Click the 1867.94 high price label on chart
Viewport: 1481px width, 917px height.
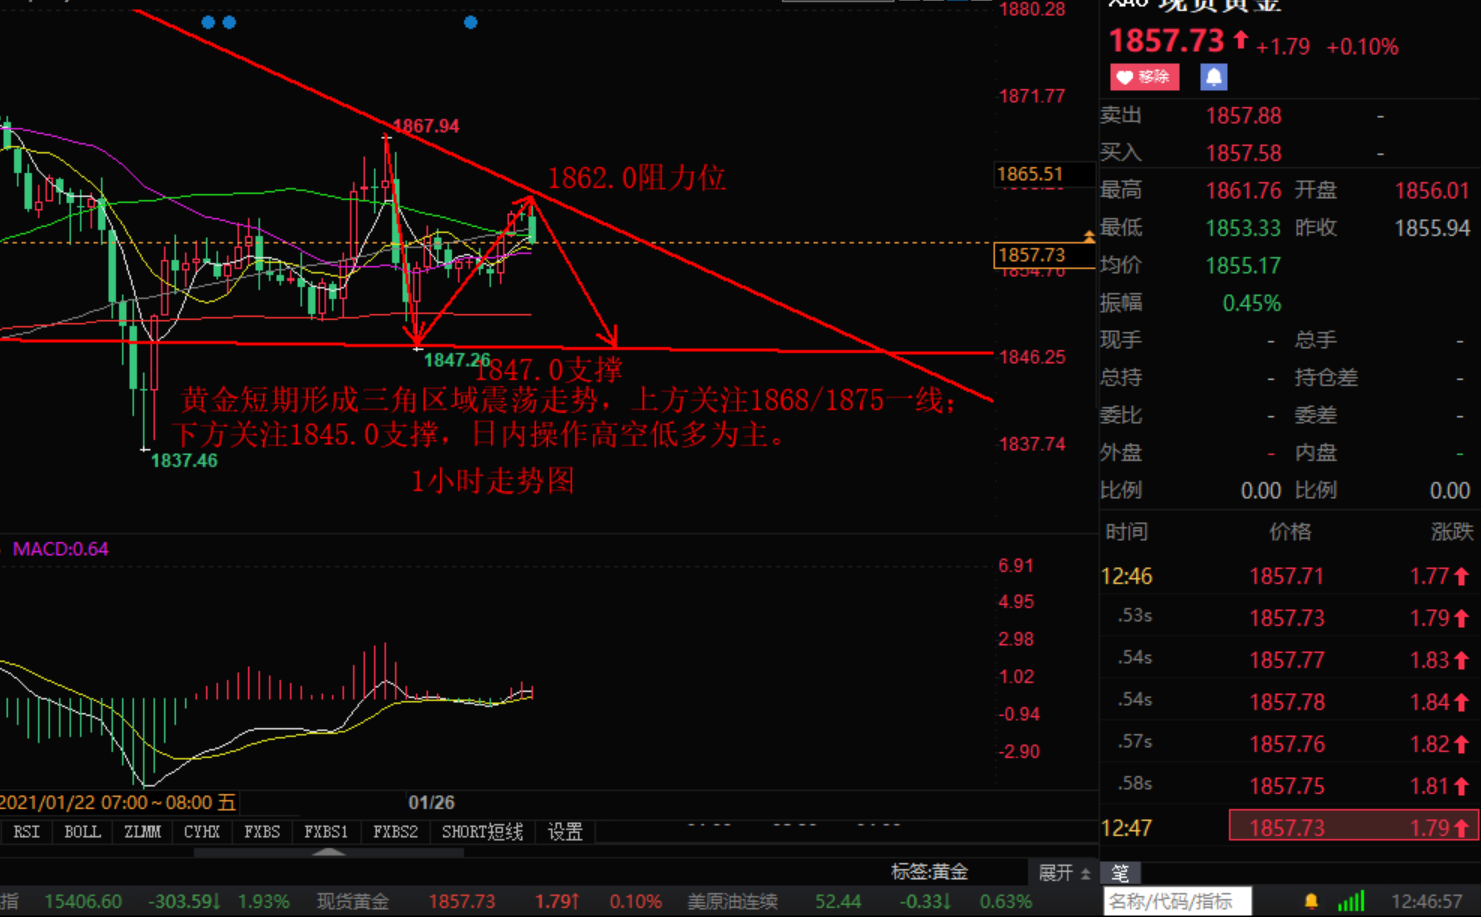click(x=426, y=126)
